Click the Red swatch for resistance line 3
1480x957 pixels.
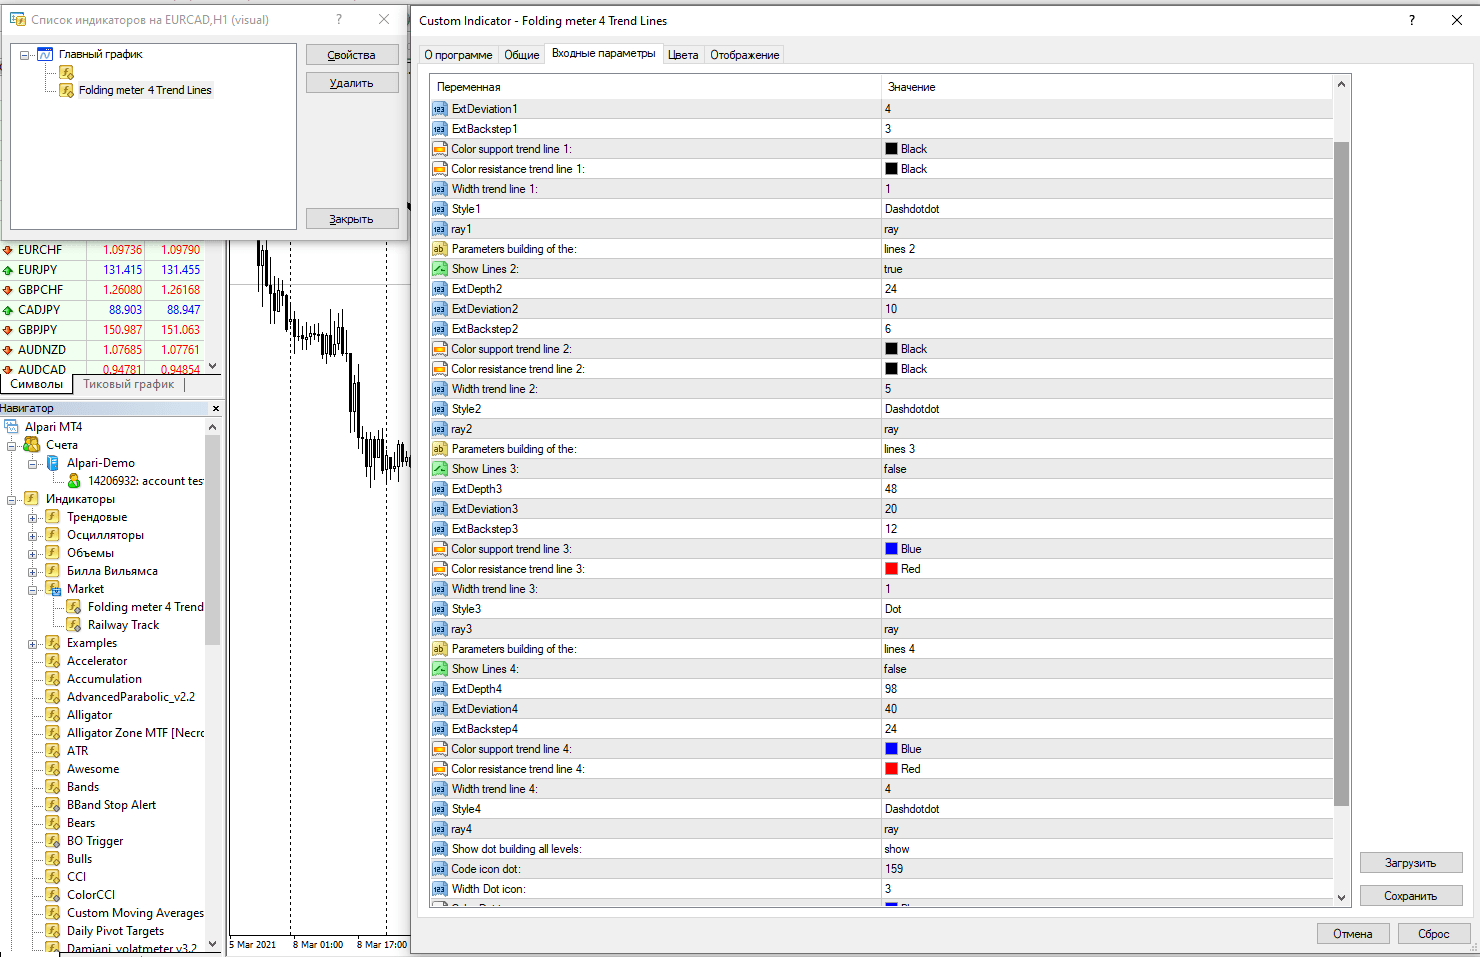(891, 569)
